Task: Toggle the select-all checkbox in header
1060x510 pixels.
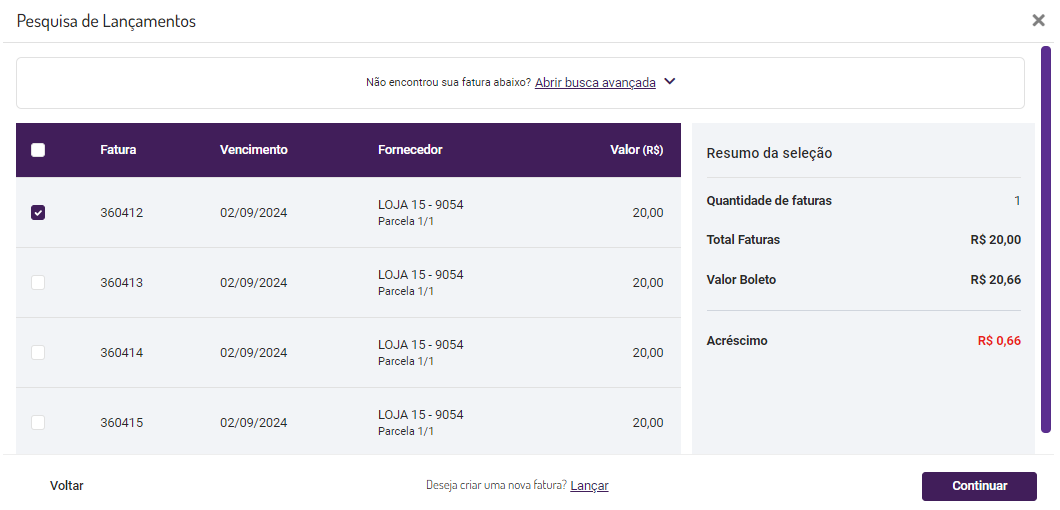Action: point(38,150)
